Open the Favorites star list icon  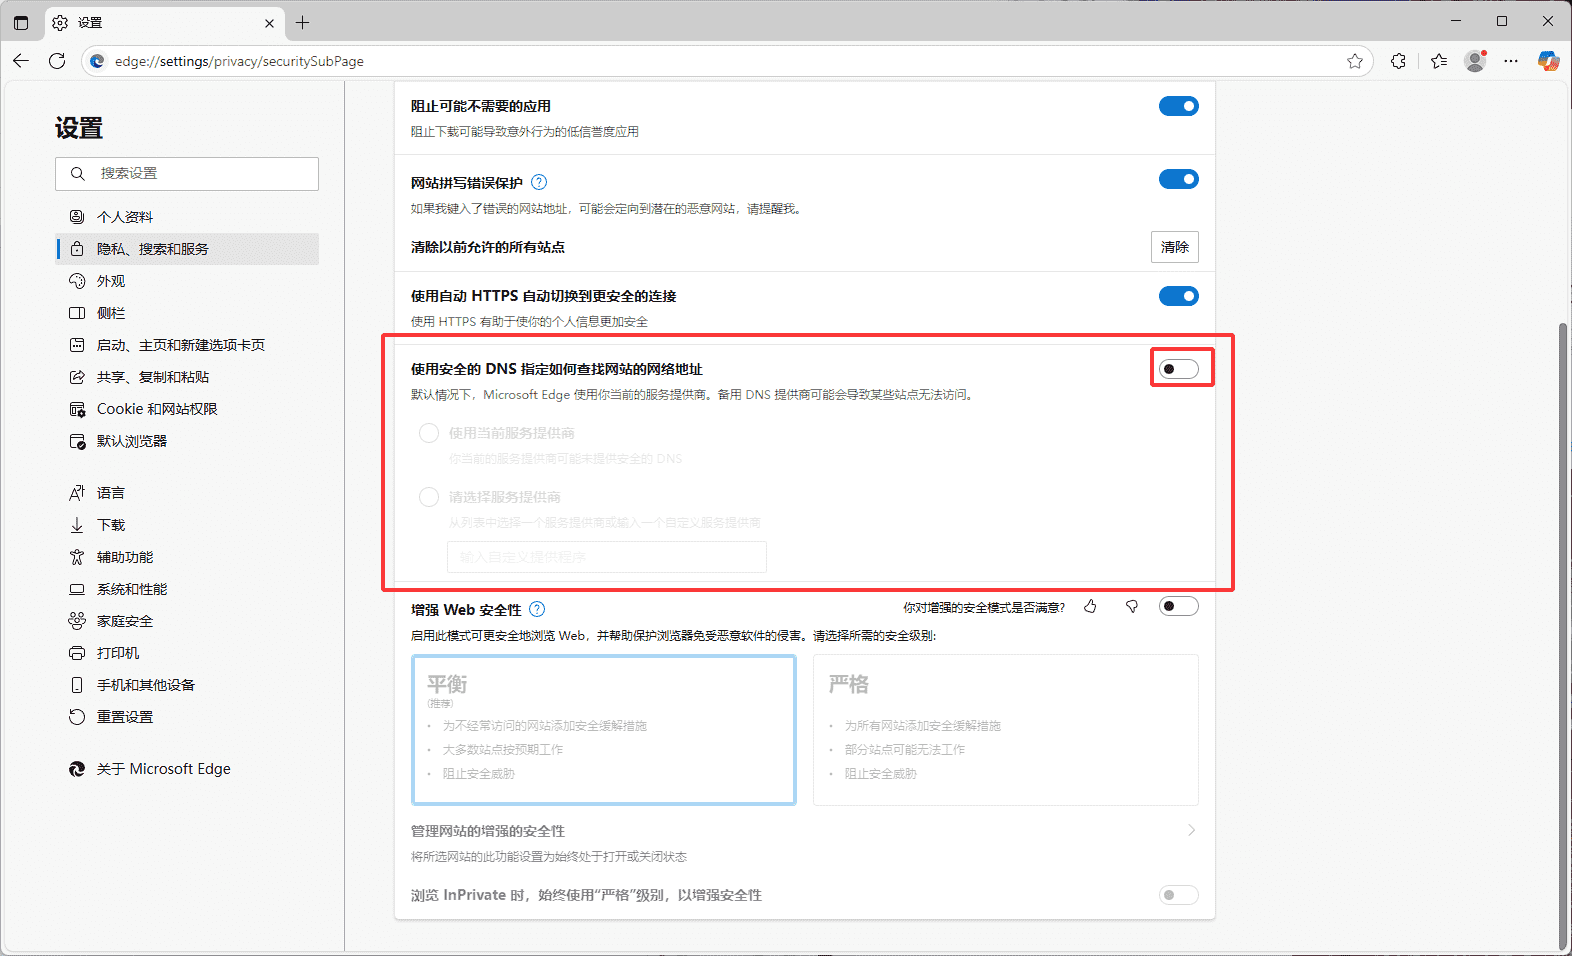1438,61
